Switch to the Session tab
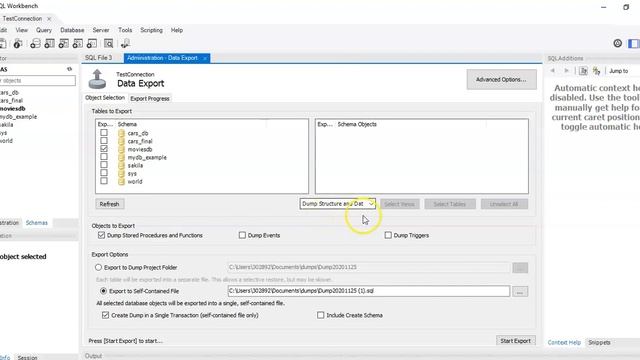Screen dimensions: 640x360 27,357
